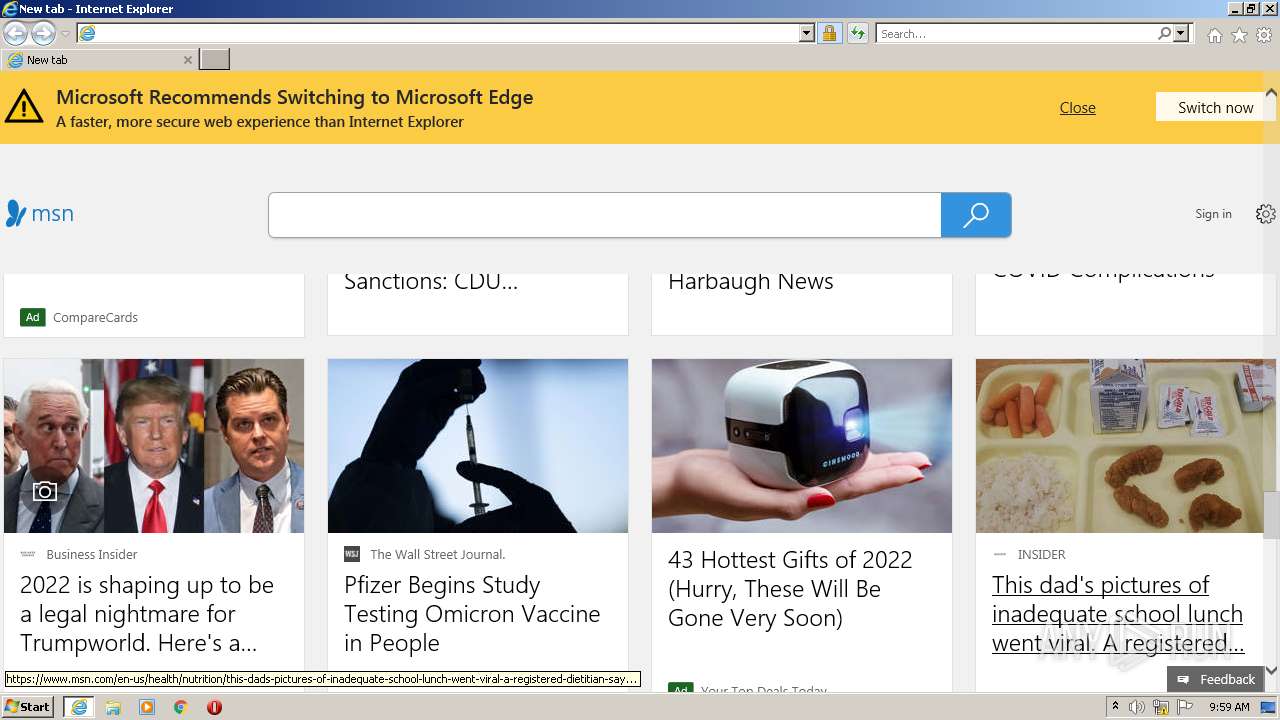This screenshot has width=1280, height=720.
Task: Click the browser Forward arrow button
Action: (43, 34)
